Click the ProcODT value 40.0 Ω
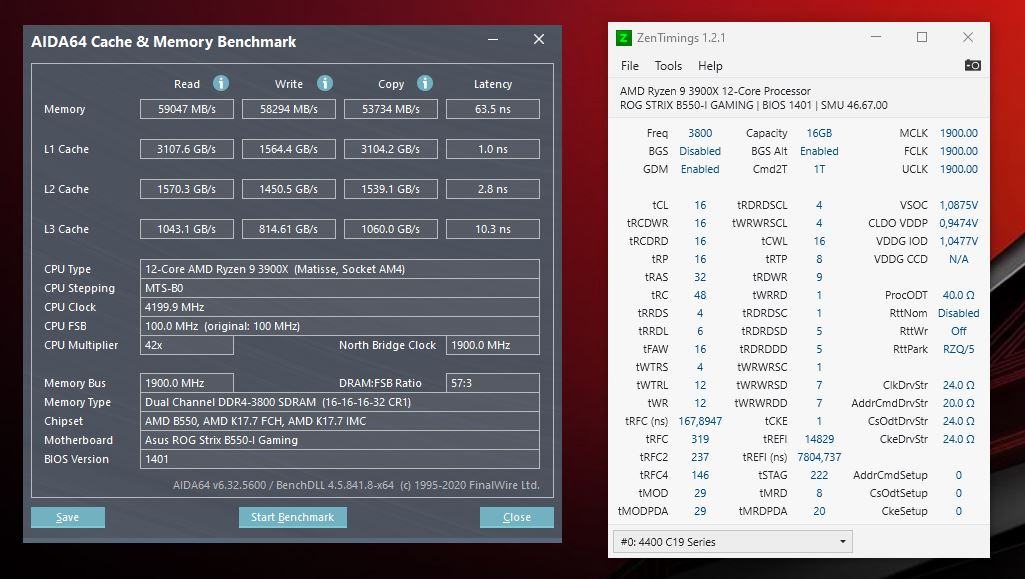1025x579 pixels. (x=959, y=295)
